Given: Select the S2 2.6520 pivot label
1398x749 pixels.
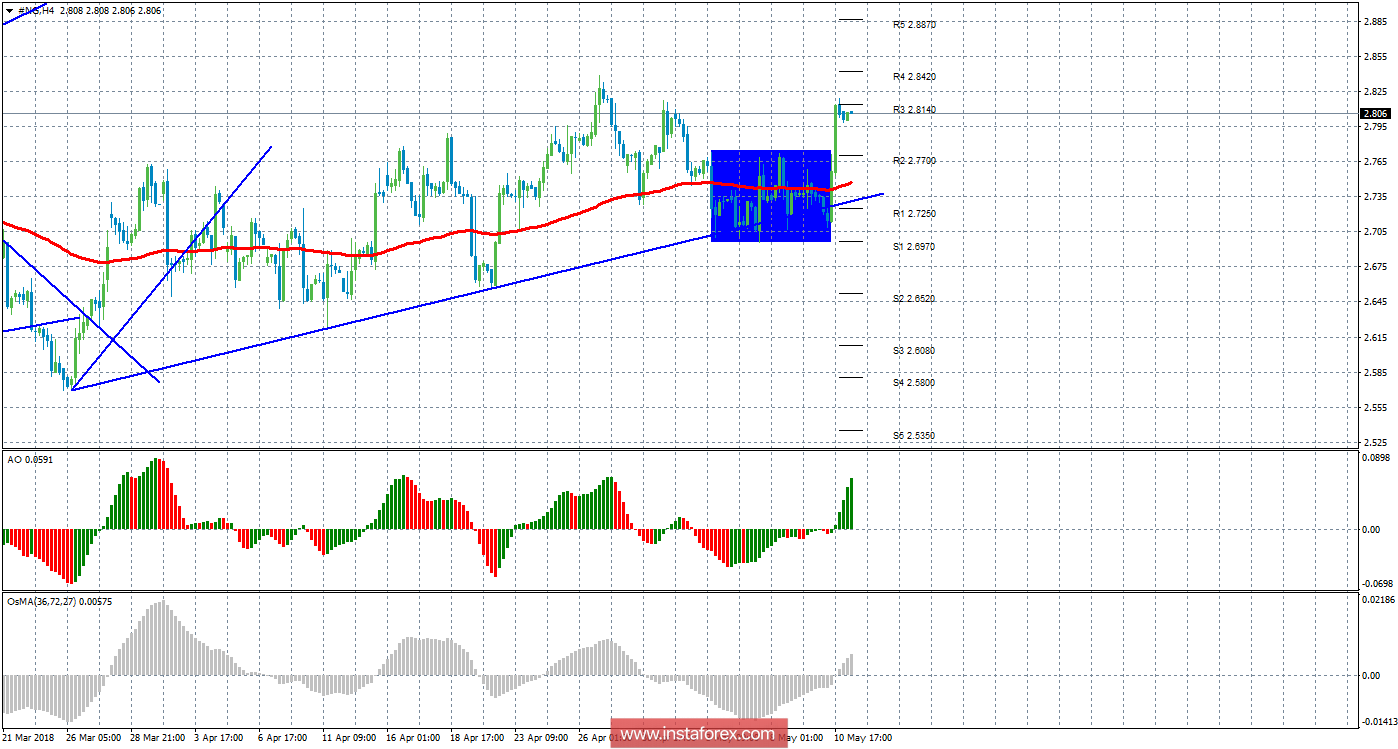Looking at the screenshot, I should click(914, 298).
